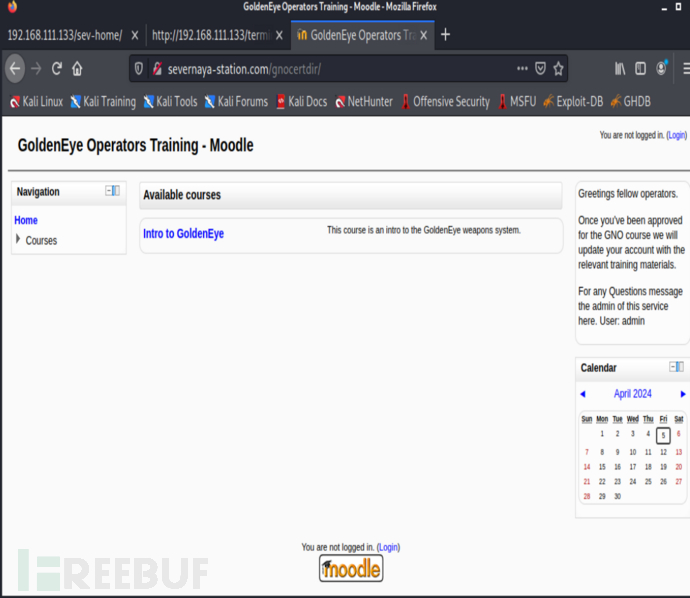The width and height of the screenshot is (690, 598).
Task: Bookmark this page with the star icon
Action: (558, 68)
